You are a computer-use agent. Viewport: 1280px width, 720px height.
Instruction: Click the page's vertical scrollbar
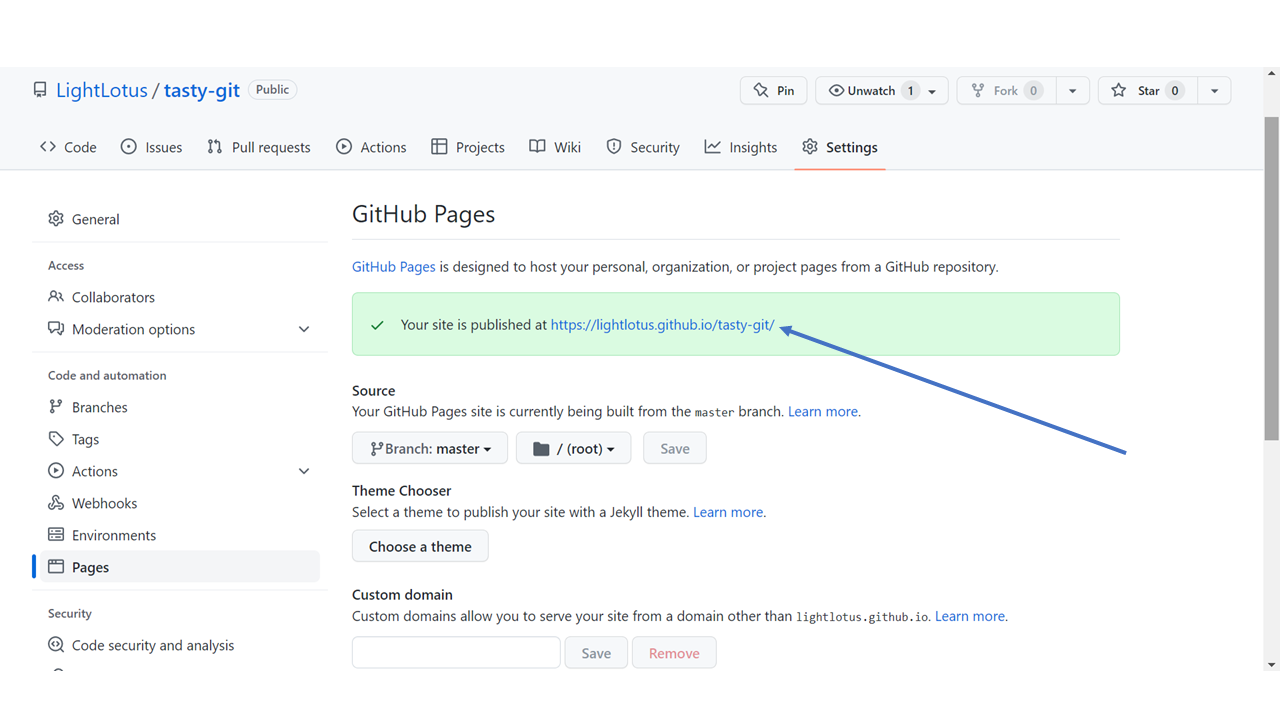pos(1272,278)
